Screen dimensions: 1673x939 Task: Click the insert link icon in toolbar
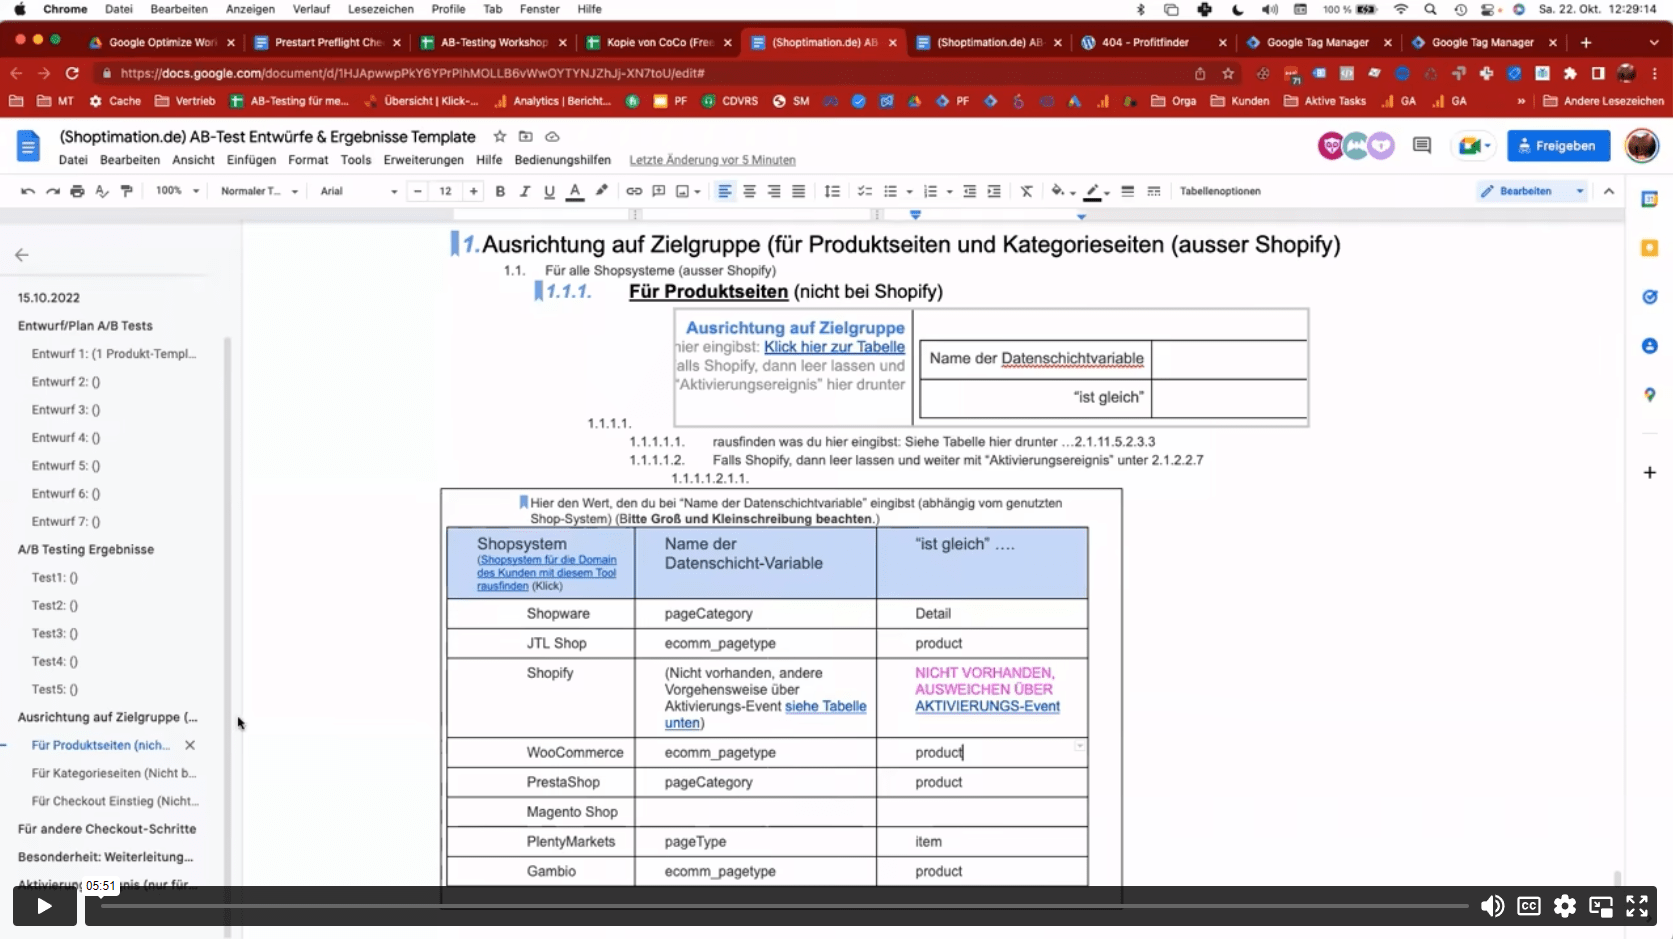click(634, 191)
